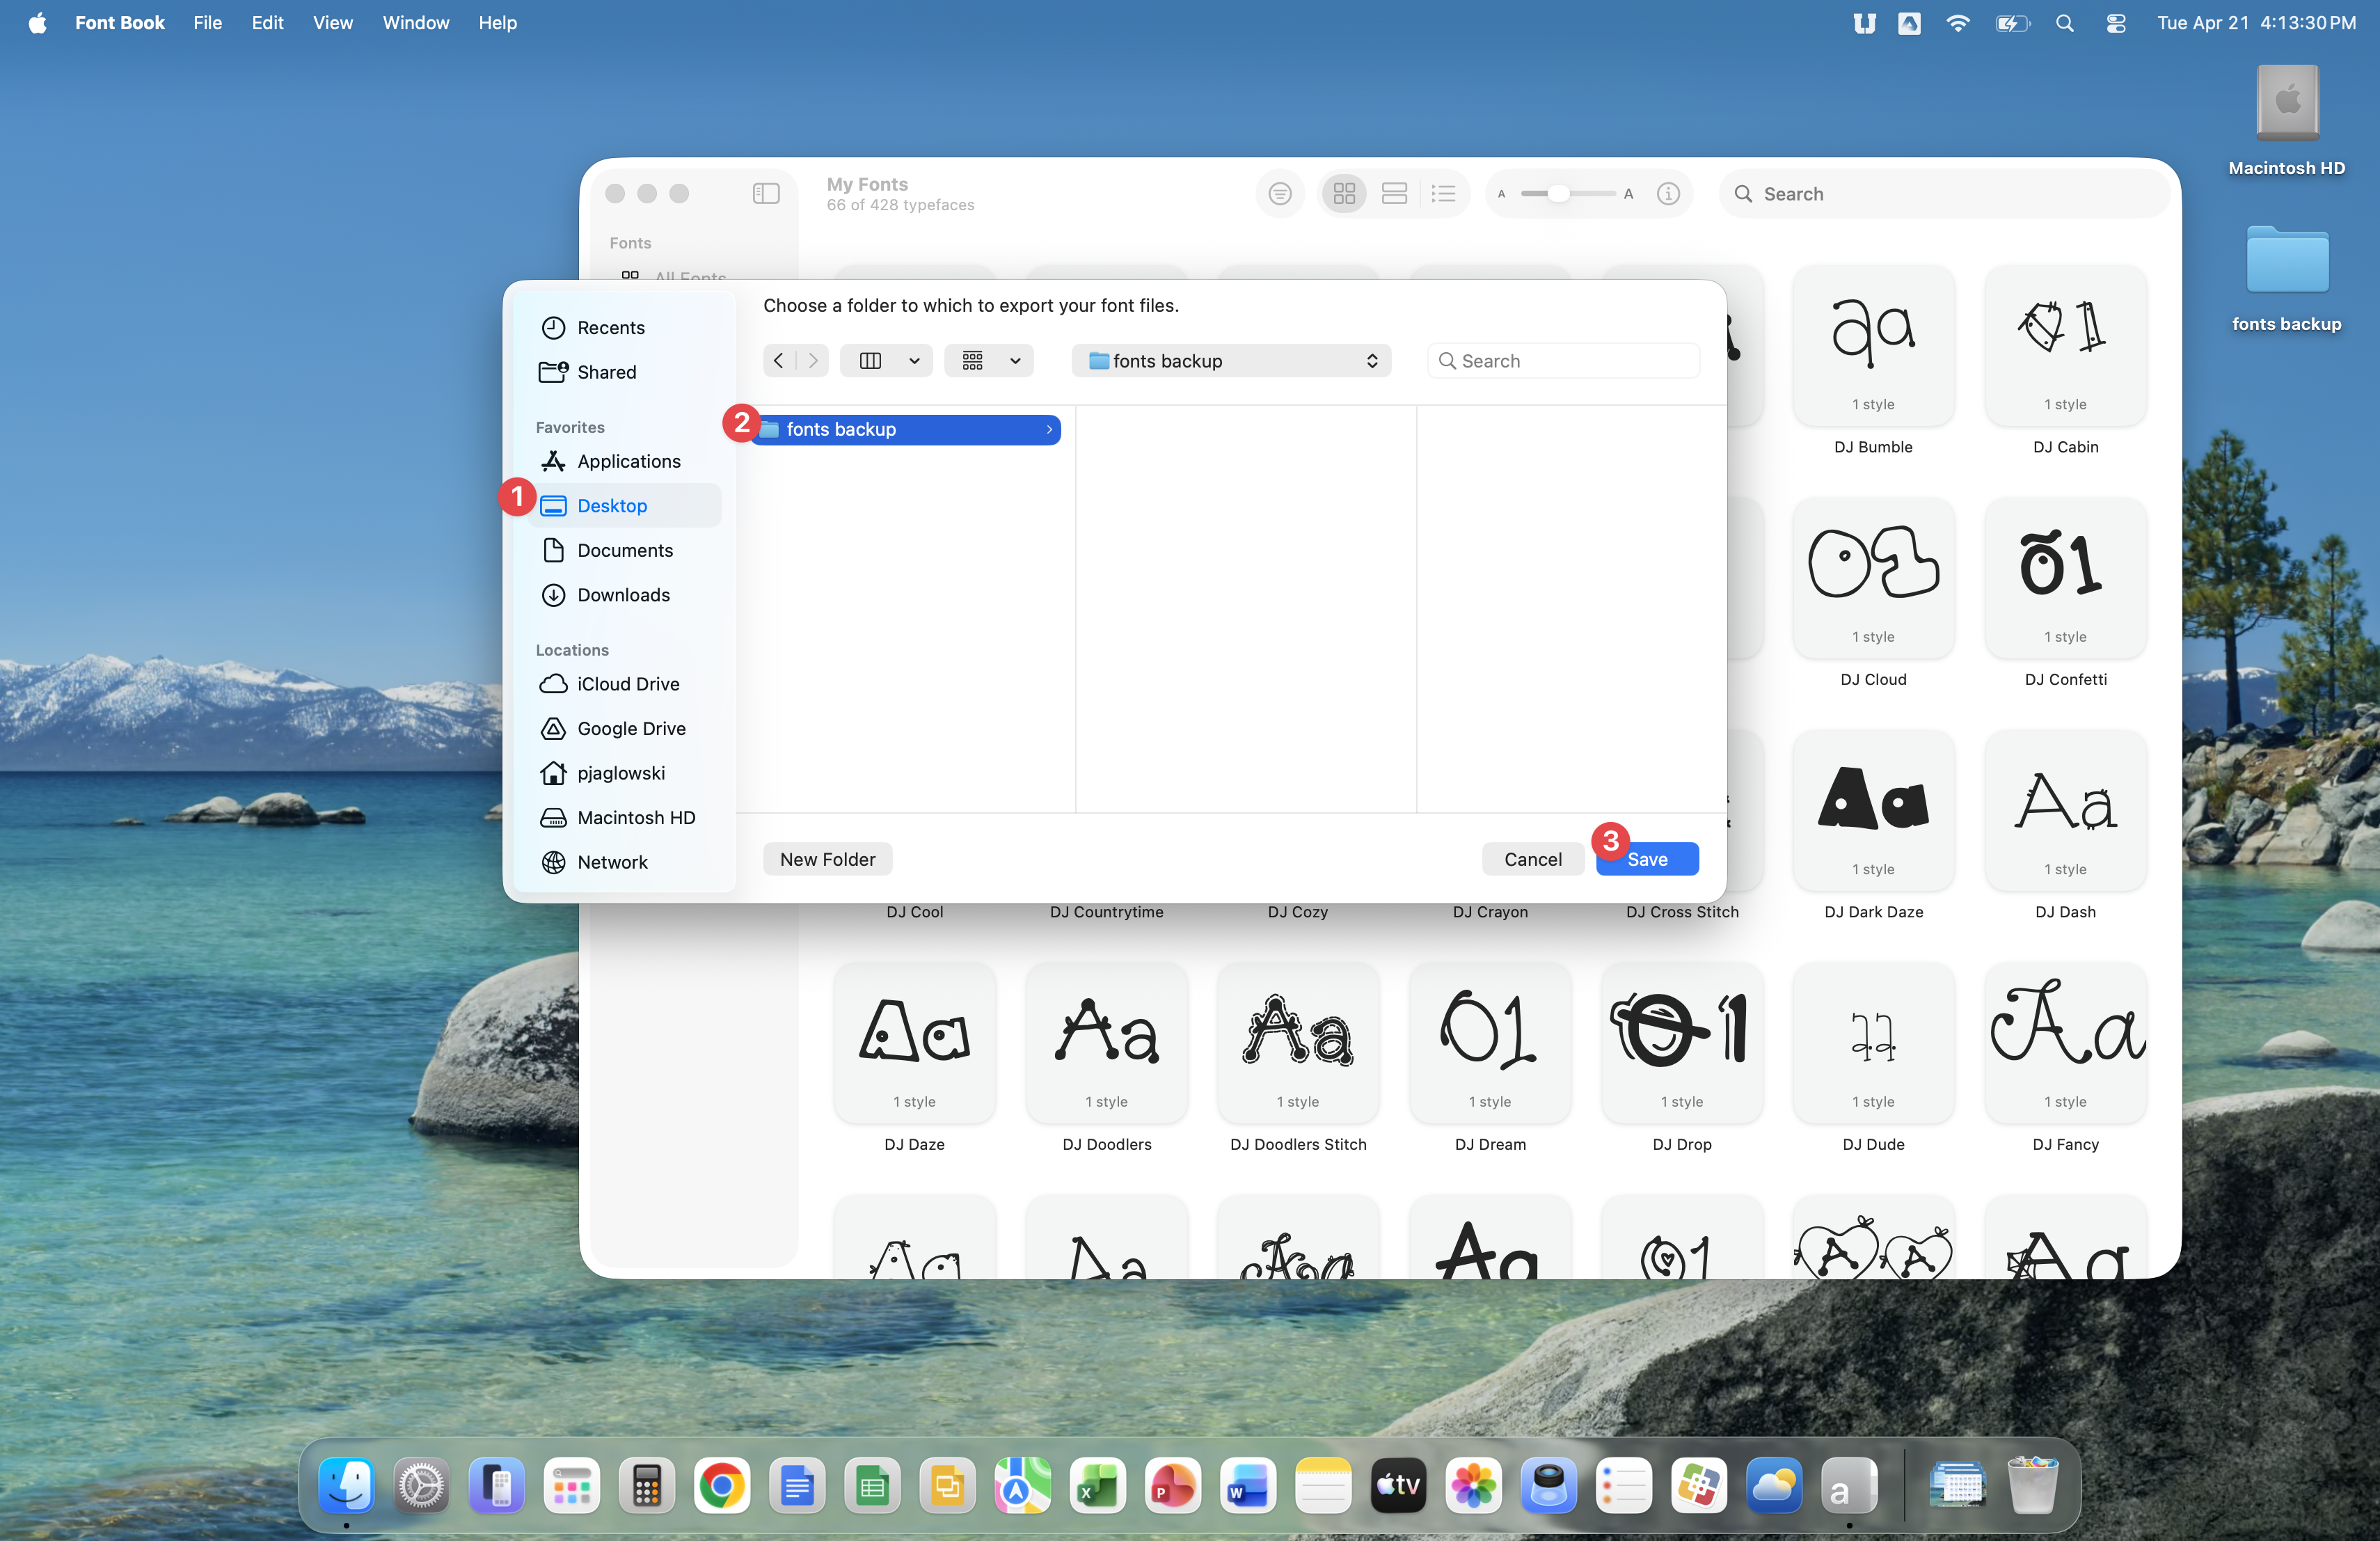The height and width of the screenshot is (1541, 2380).
Task: Select Downloads in the sidebar favorites
Action: tap(623, 595)
